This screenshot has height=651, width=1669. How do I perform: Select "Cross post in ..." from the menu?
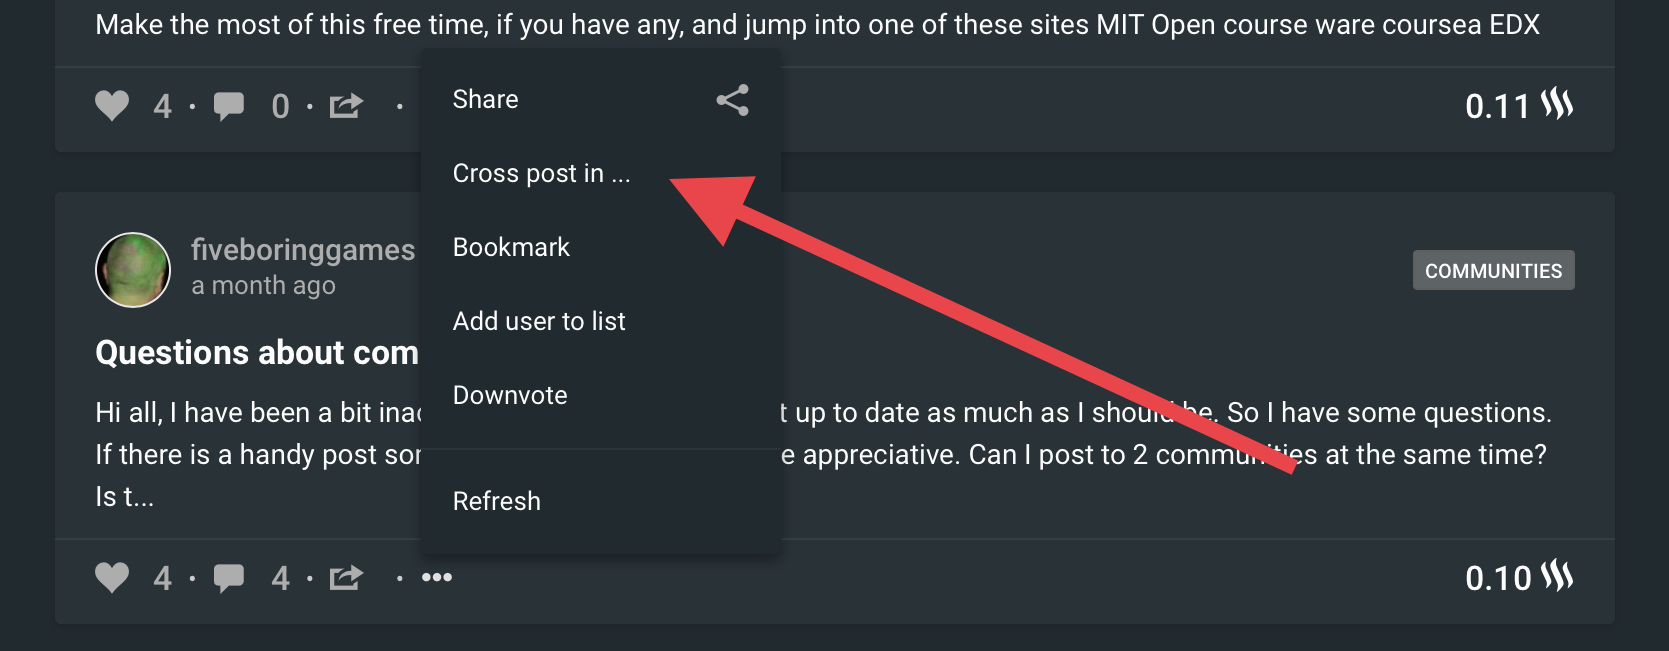[x=541, y=174]
